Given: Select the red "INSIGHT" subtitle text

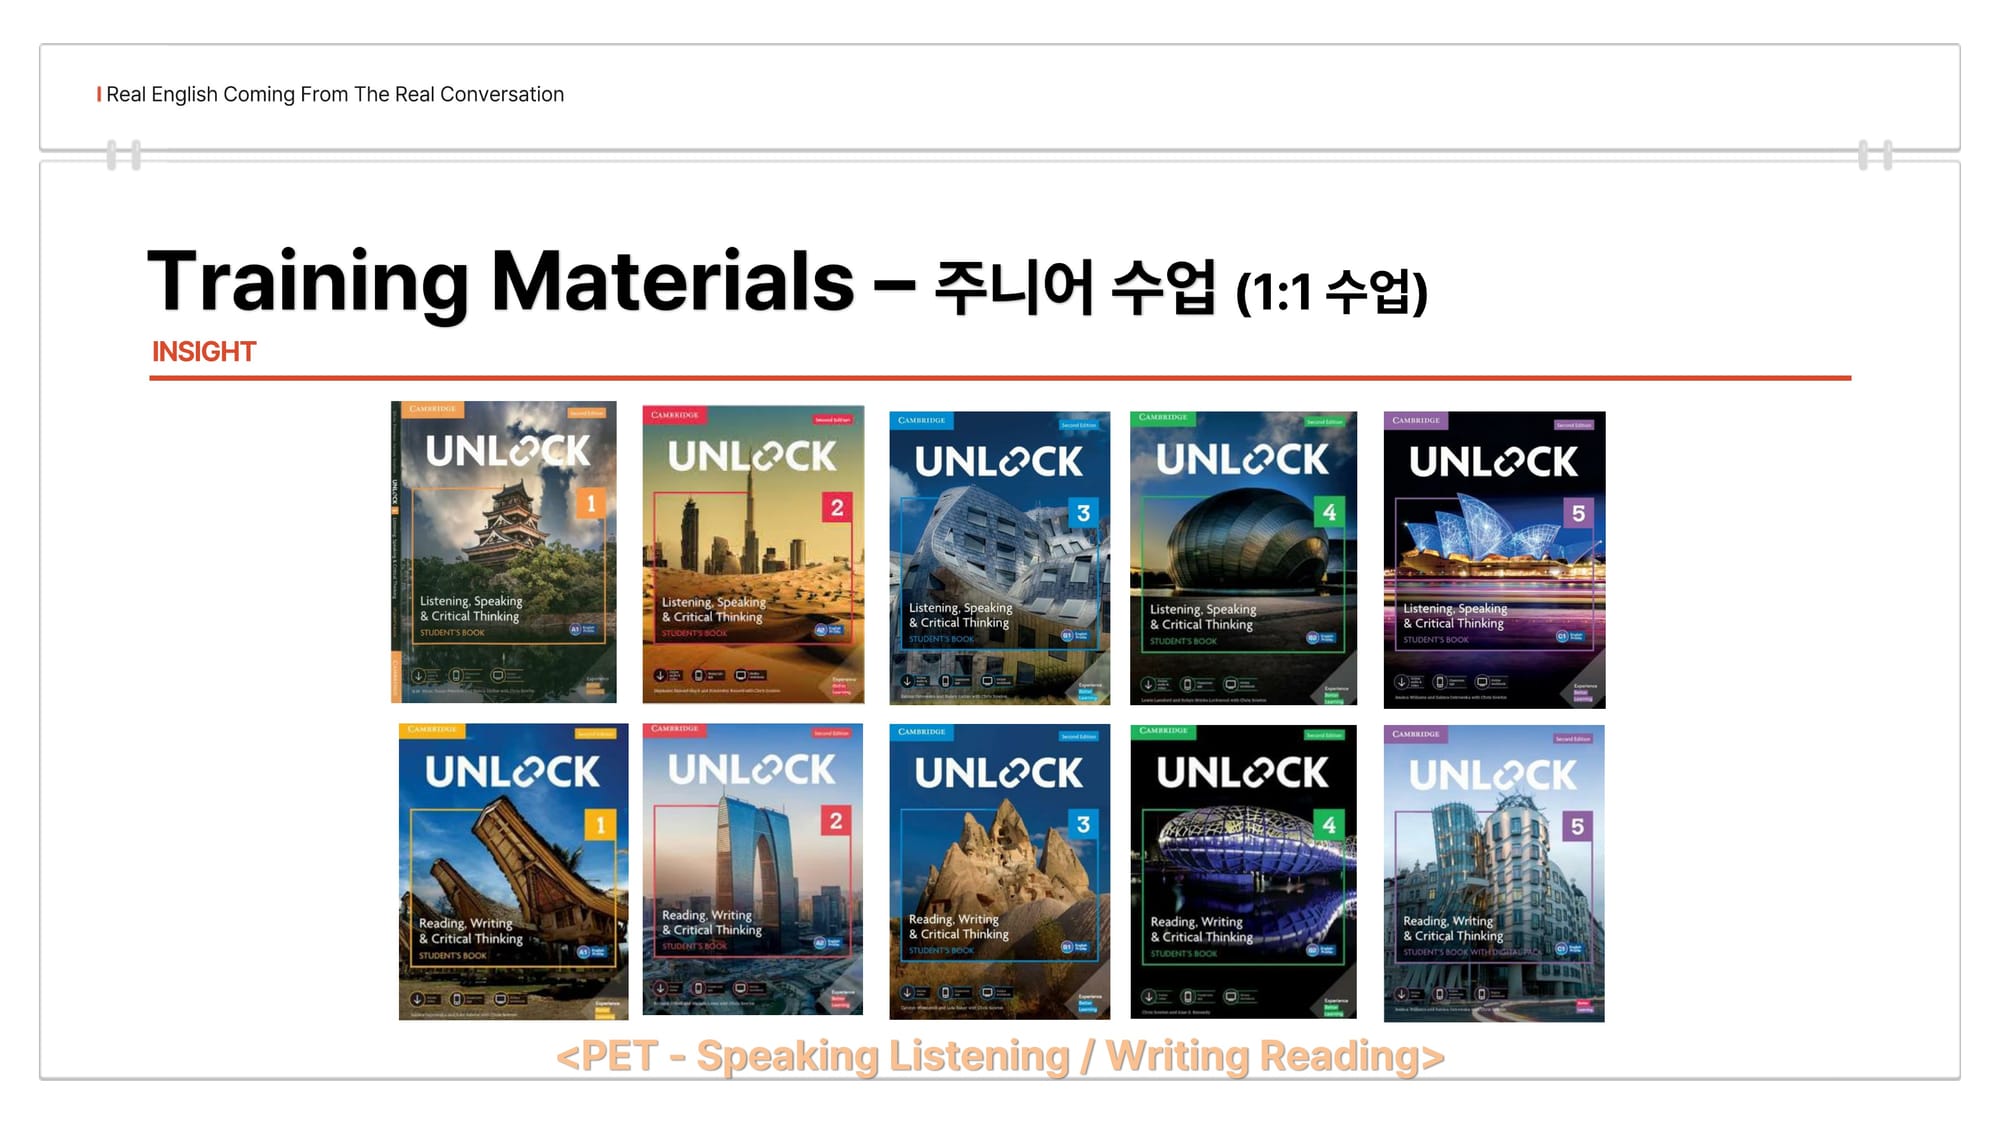Looking at the screenshot, I should click(204, 352).
